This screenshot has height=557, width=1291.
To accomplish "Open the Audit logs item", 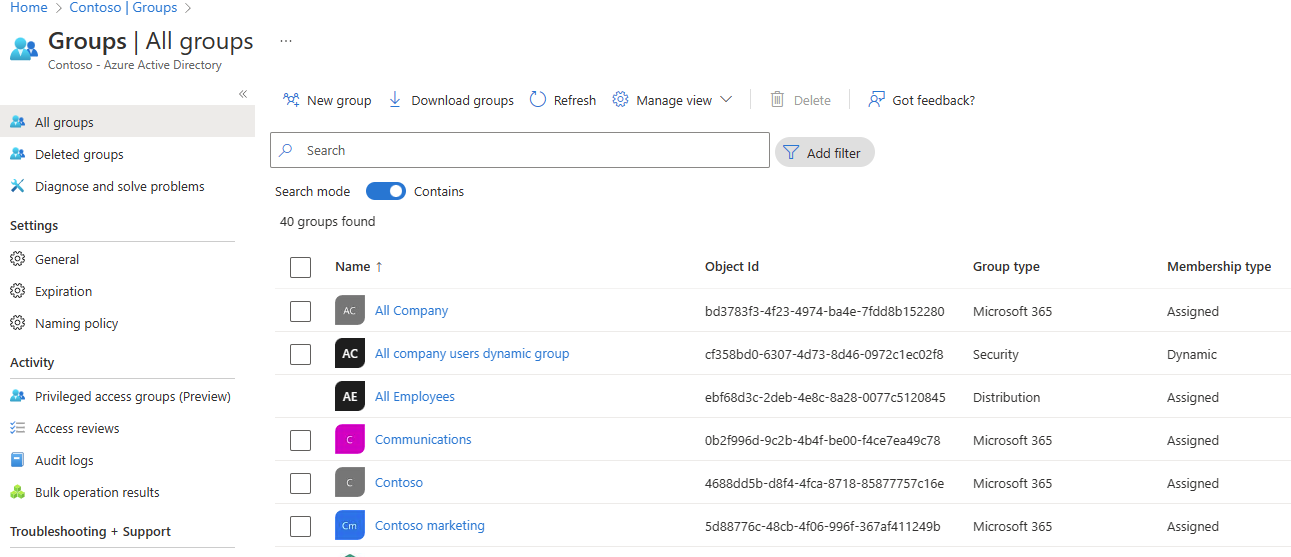I will 127,460.
